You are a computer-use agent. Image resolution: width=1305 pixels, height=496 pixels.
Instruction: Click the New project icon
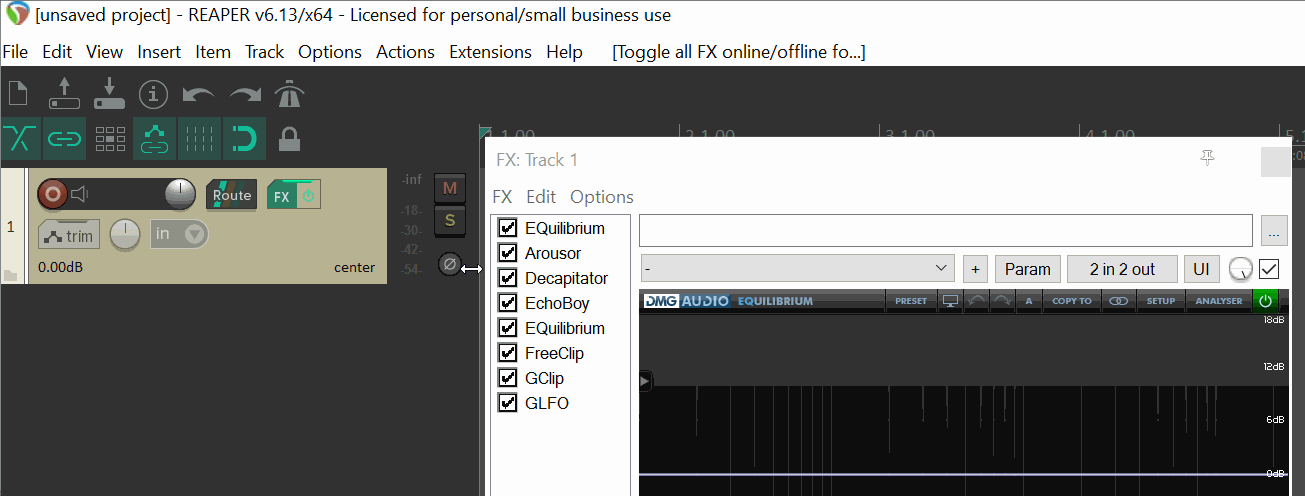[x=17, y=94]
